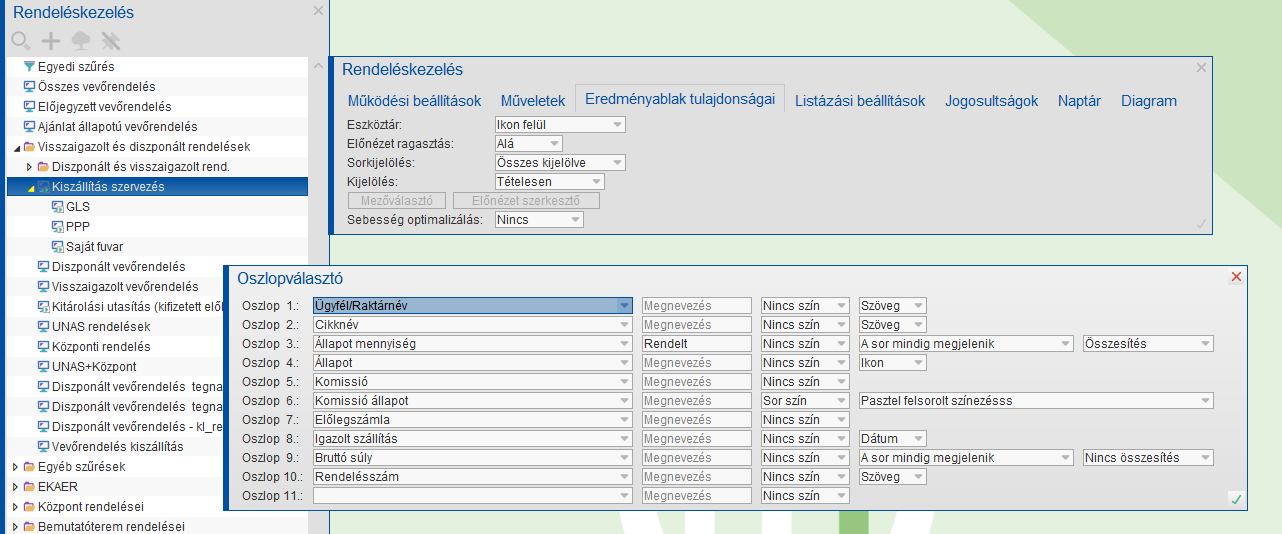Open the Sorkijelölés dropdown
This screenshot has height=534, width=1282.
pos(560,163)
